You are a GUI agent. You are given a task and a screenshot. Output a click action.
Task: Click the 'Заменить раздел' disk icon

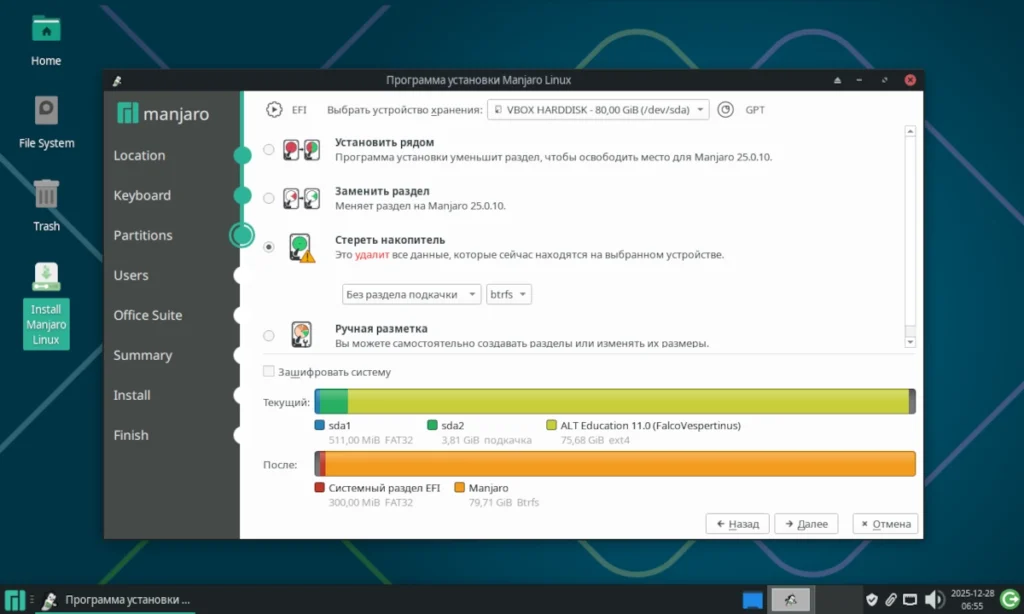pyautogui.click(x=301, y=198)
